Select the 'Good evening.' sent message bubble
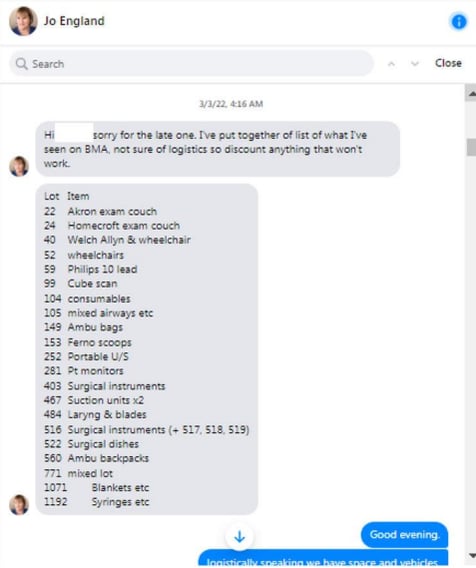This screenshot has height=568, width=476. pos(404,535)
